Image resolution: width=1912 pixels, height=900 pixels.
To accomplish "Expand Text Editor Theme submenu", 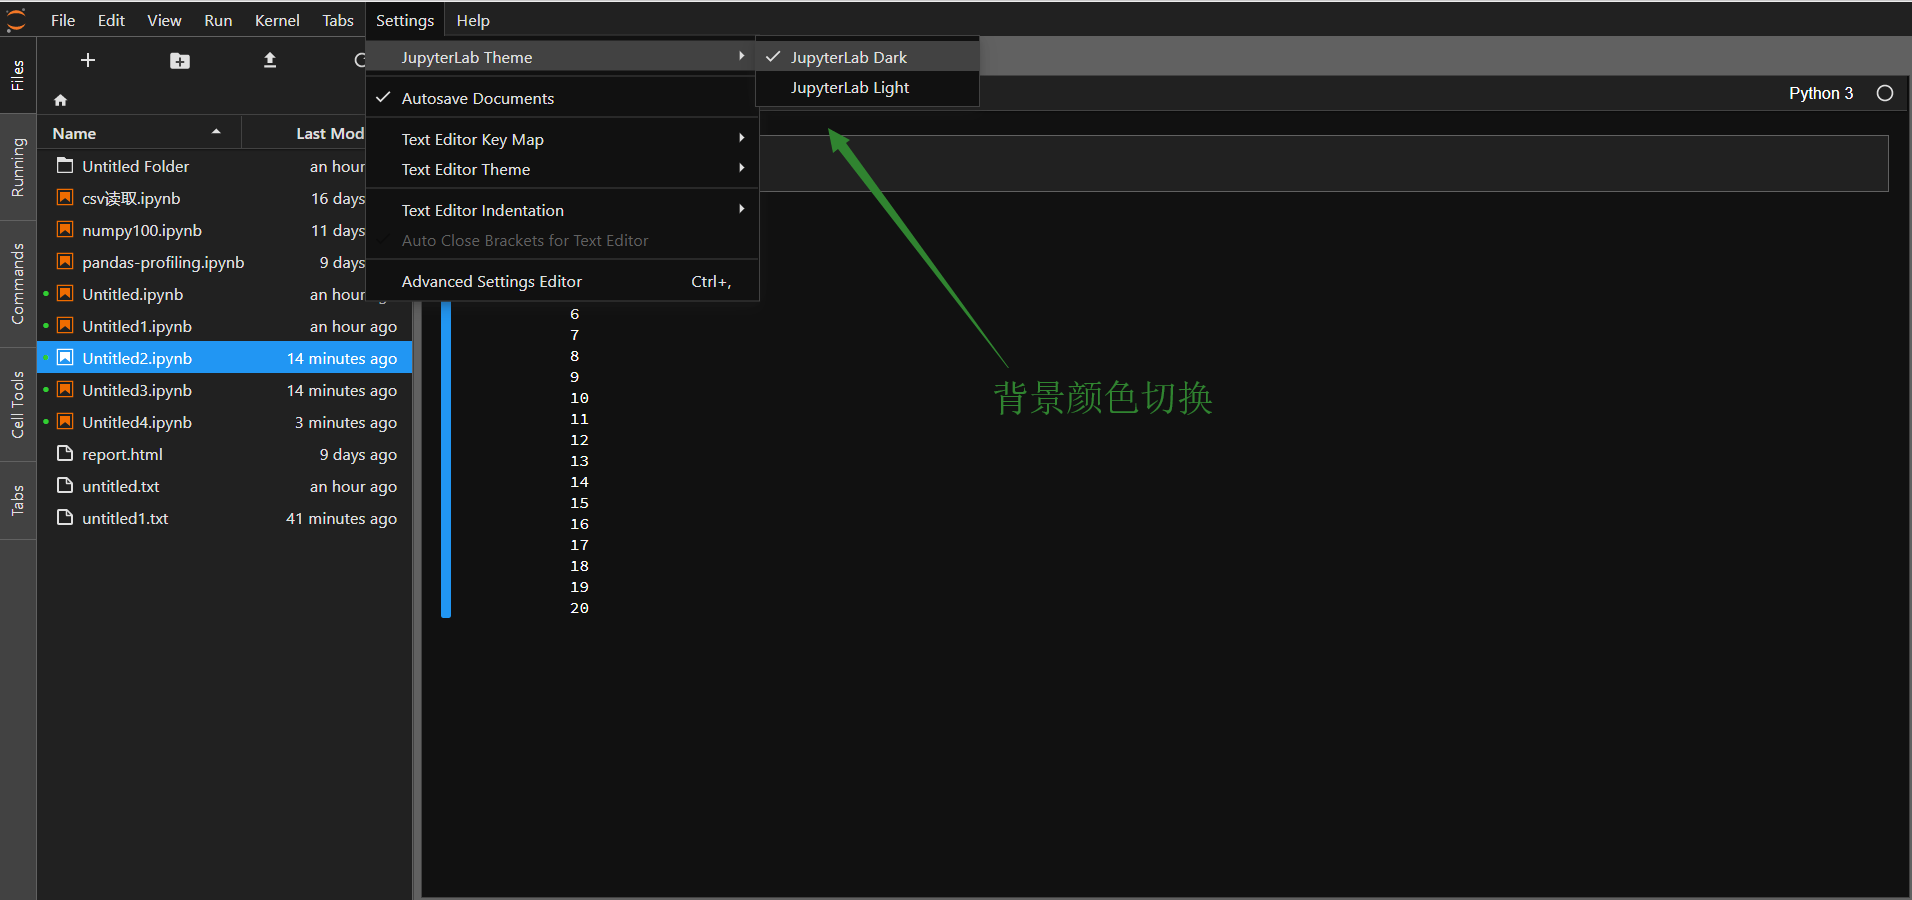I will pos(562,169).
